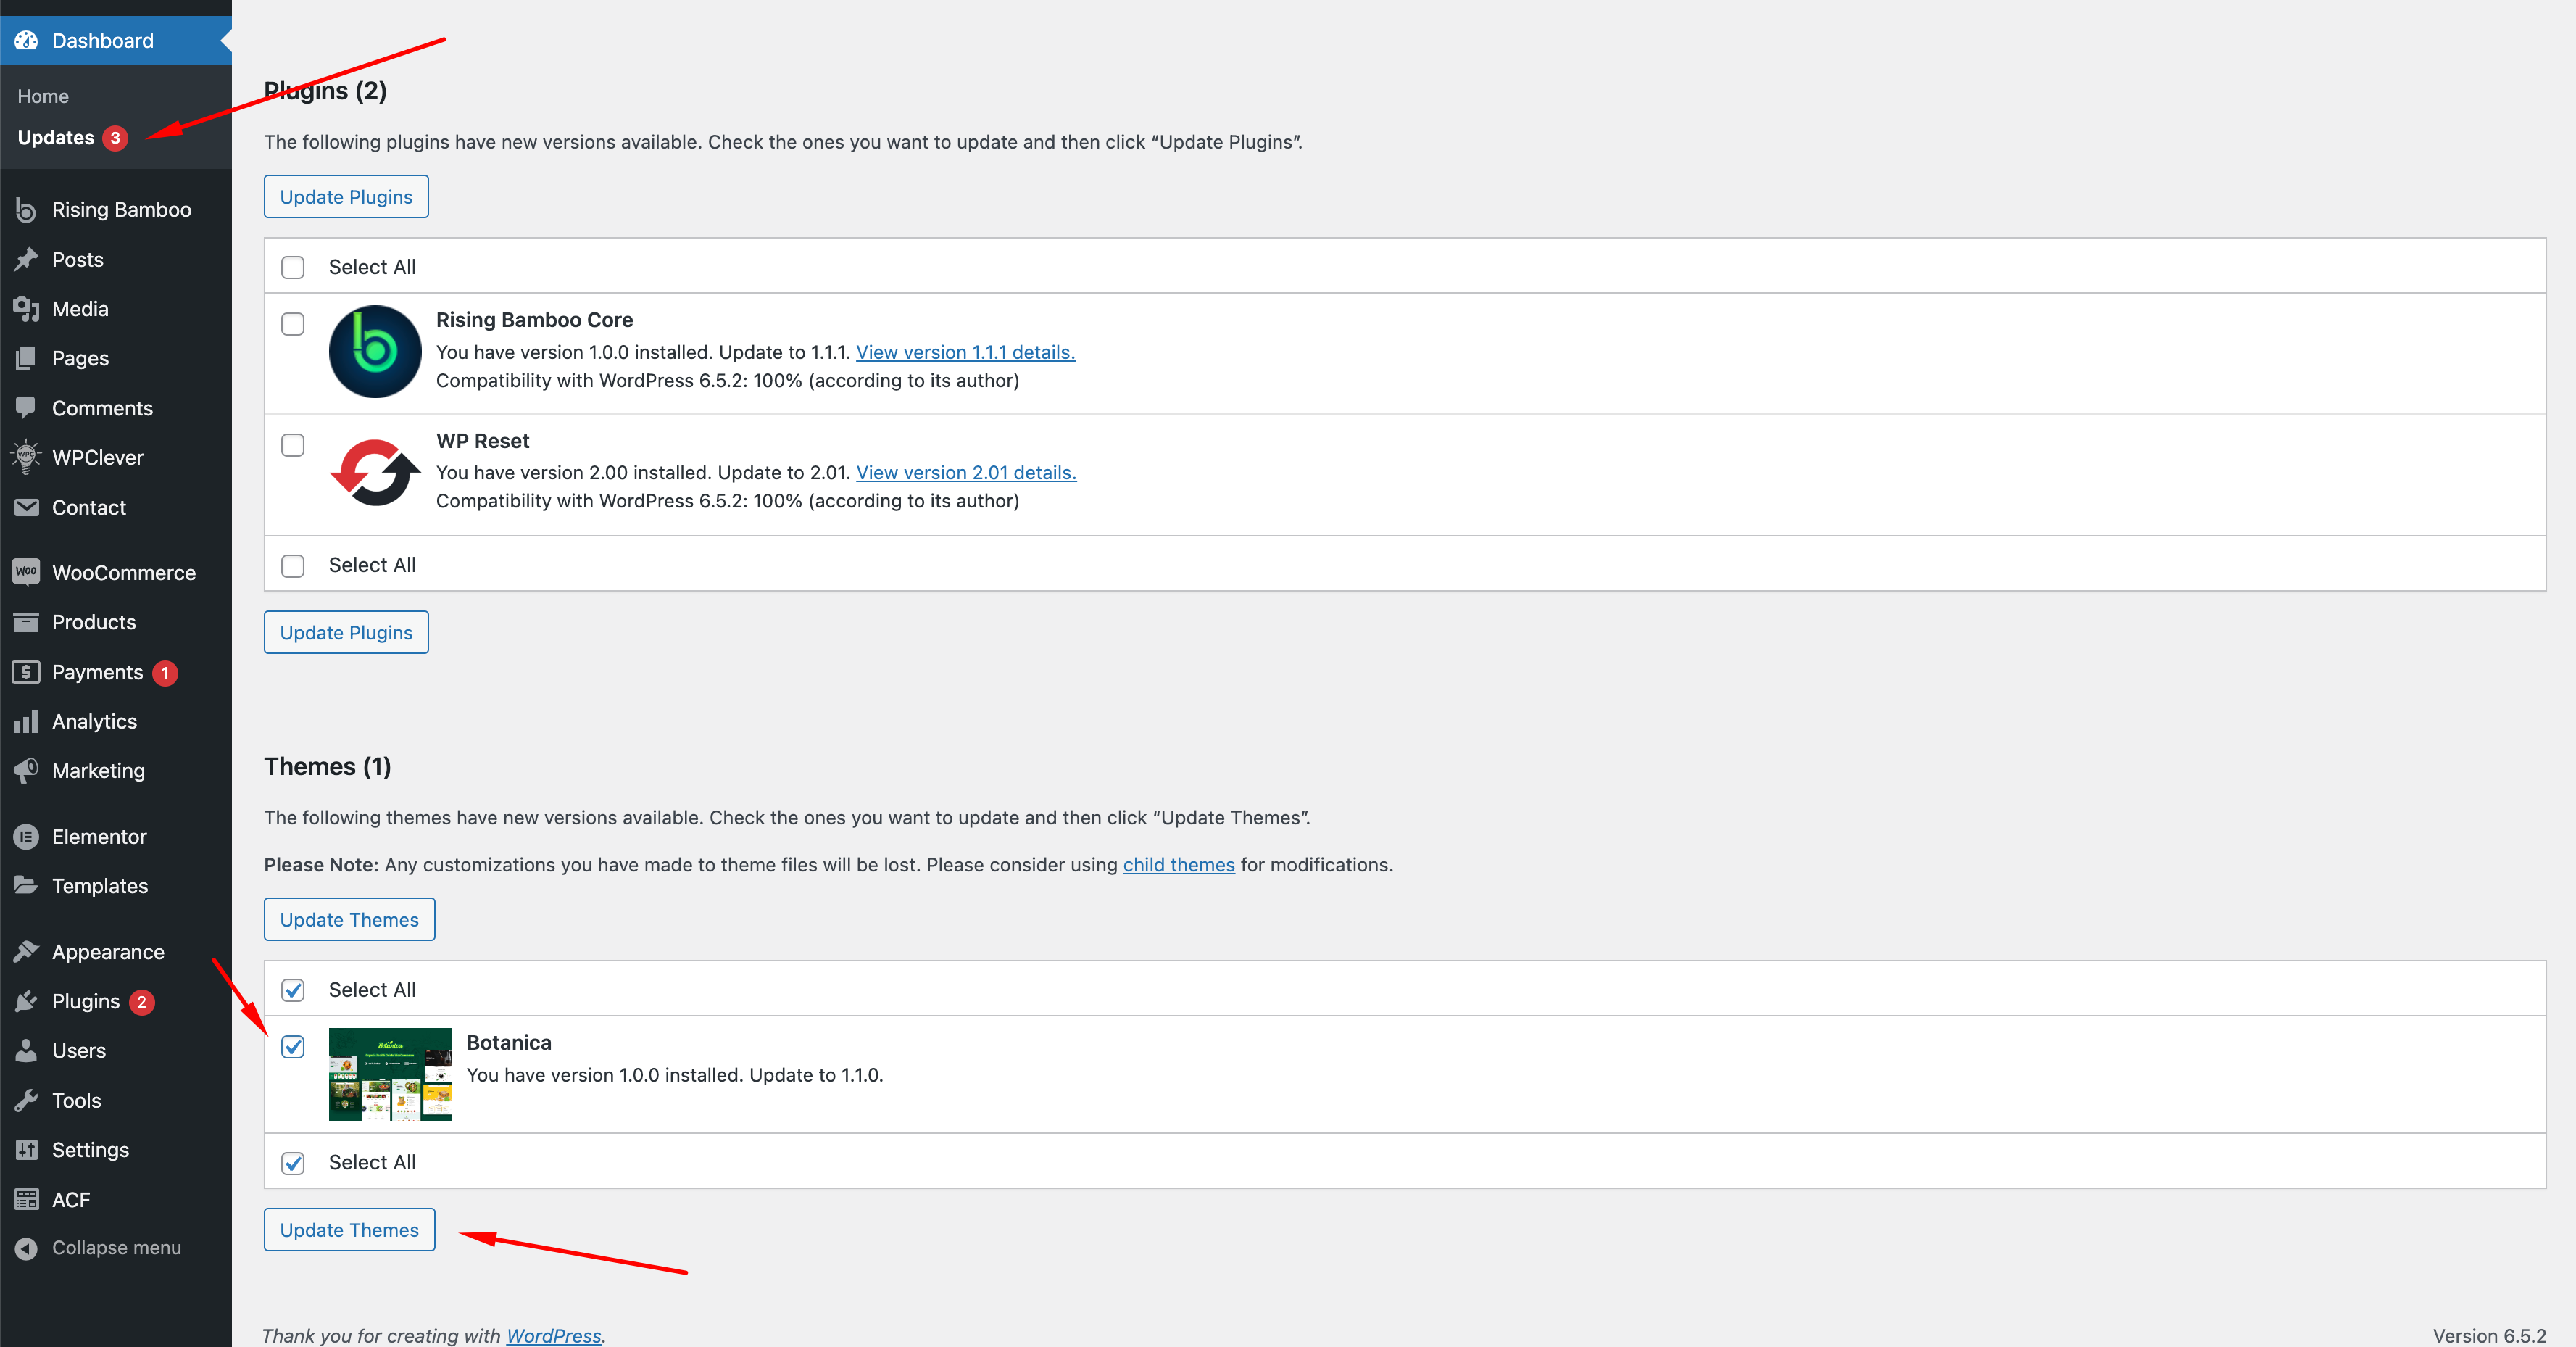Image resolution: width=2576 pixels, height=1347 pixels.
Task: Click the child themes link
Action: (x=1178, y=865)
